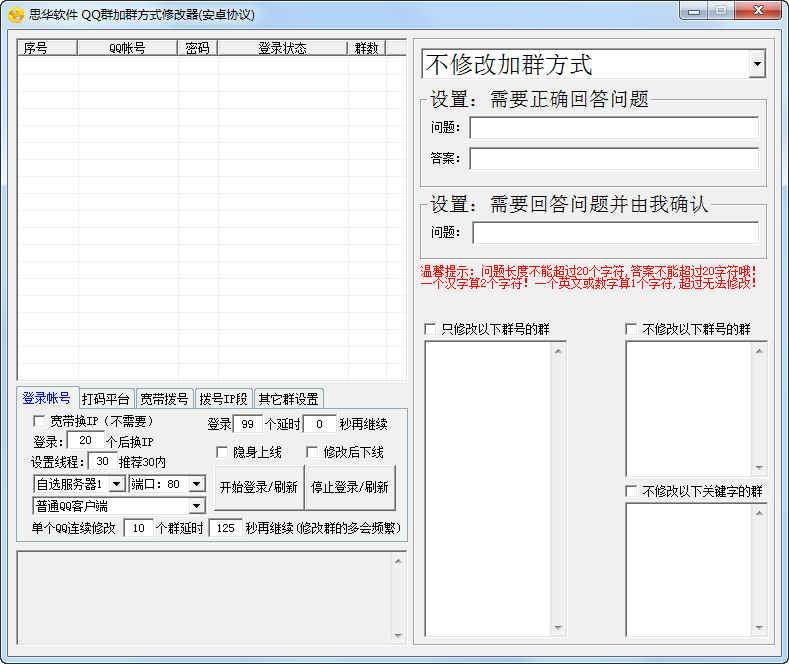The width and height of the screenshot is (789, 664).
Task: Click the app icon in title bar
Action: pos(15,14)
